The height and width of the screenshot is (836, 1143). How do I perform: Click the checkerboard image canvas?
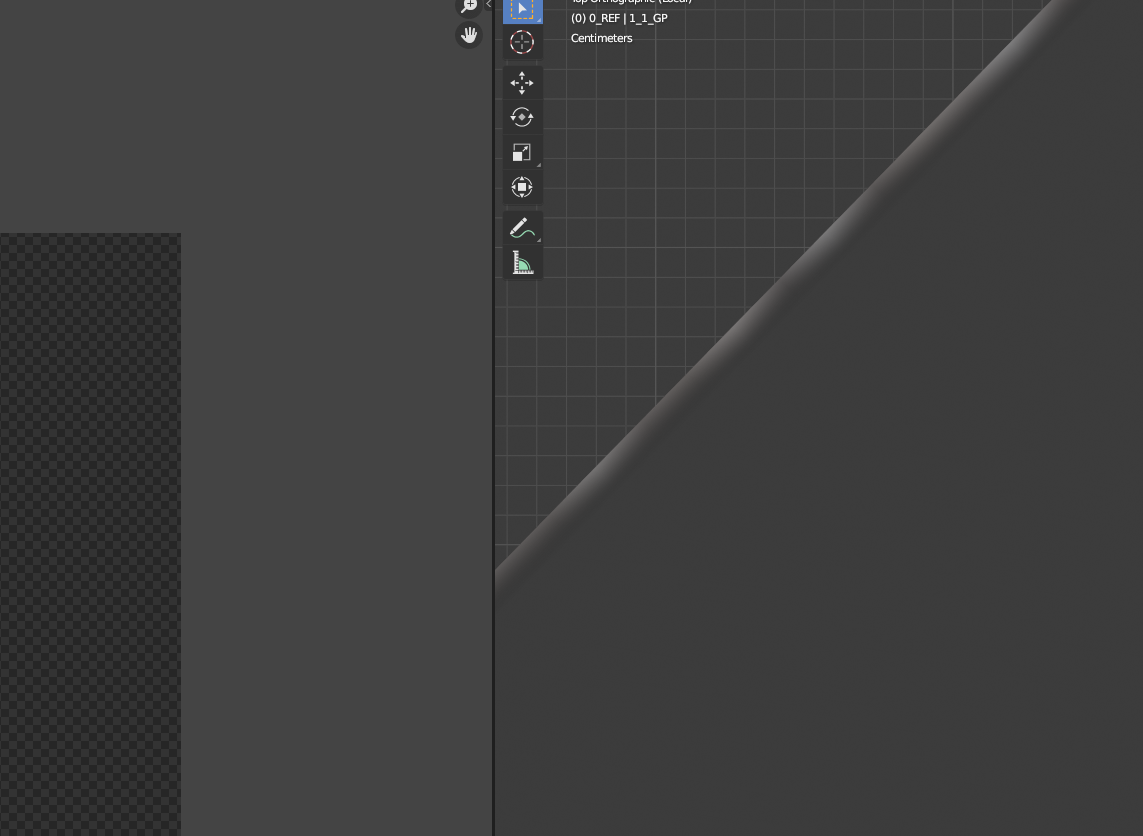tap(90, 530)
